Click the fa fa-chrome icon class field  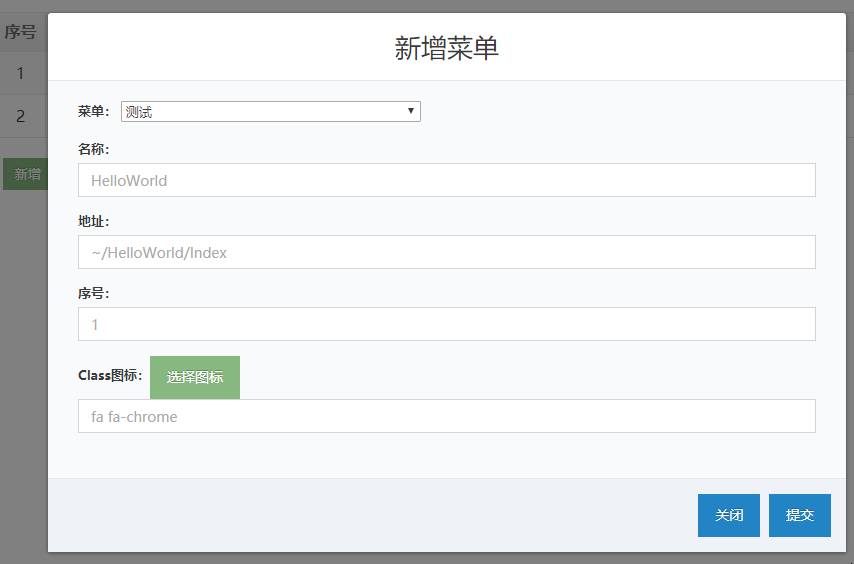pyautogui.click(x=446, y=417)
